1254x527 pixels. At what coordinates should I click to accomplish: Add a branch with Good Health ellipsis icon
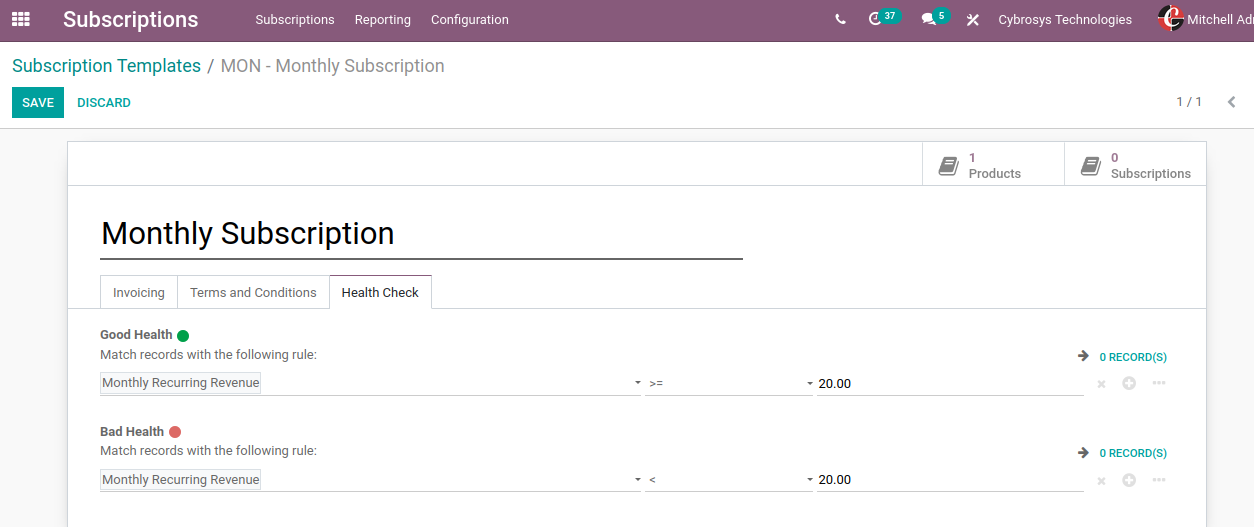(1159, 383)
